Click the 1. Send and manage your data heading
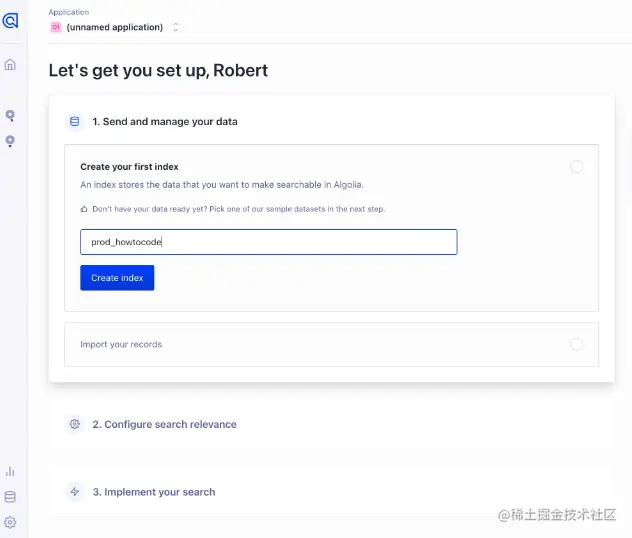632x538 pixels. coord(165,121)
